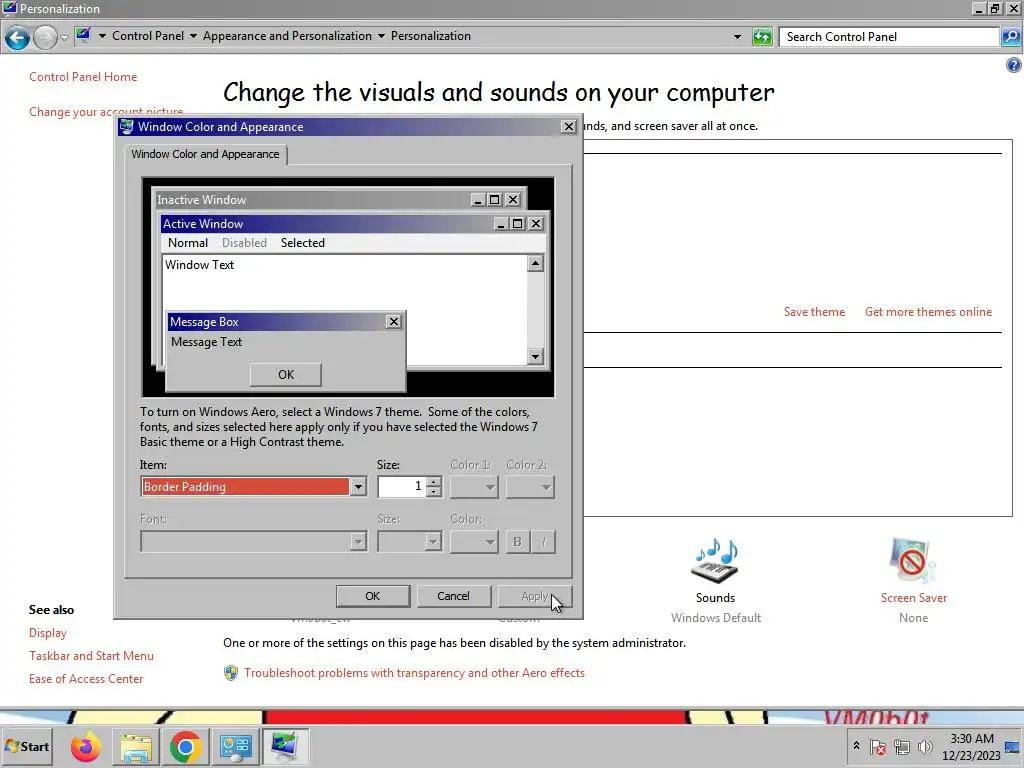
Task: Open Taskbar and Start Menu link
Action: [91, 656]
